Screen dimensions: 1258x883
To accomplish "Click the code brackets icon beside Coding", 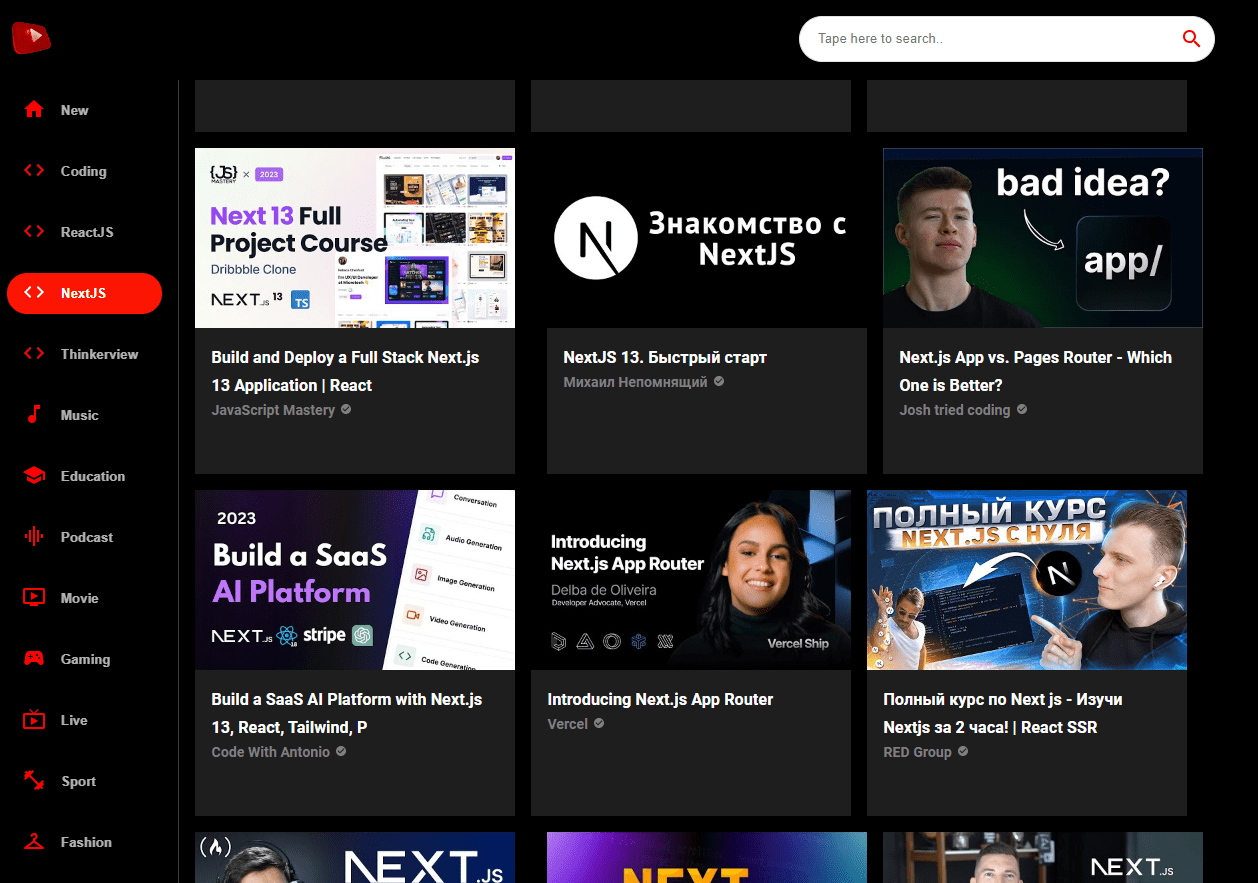I will (x=34, y=171).
